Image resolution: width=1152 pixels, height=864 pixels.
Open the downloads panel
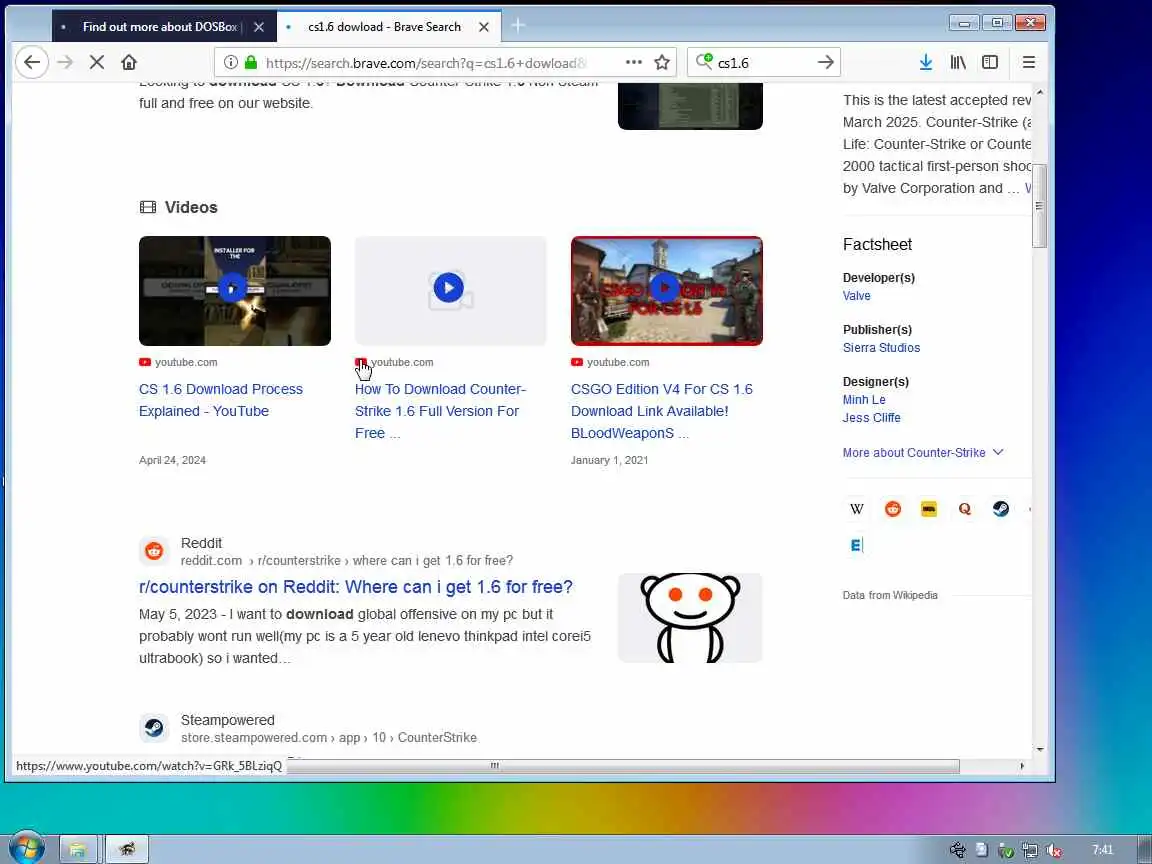[x=926, y=62]
